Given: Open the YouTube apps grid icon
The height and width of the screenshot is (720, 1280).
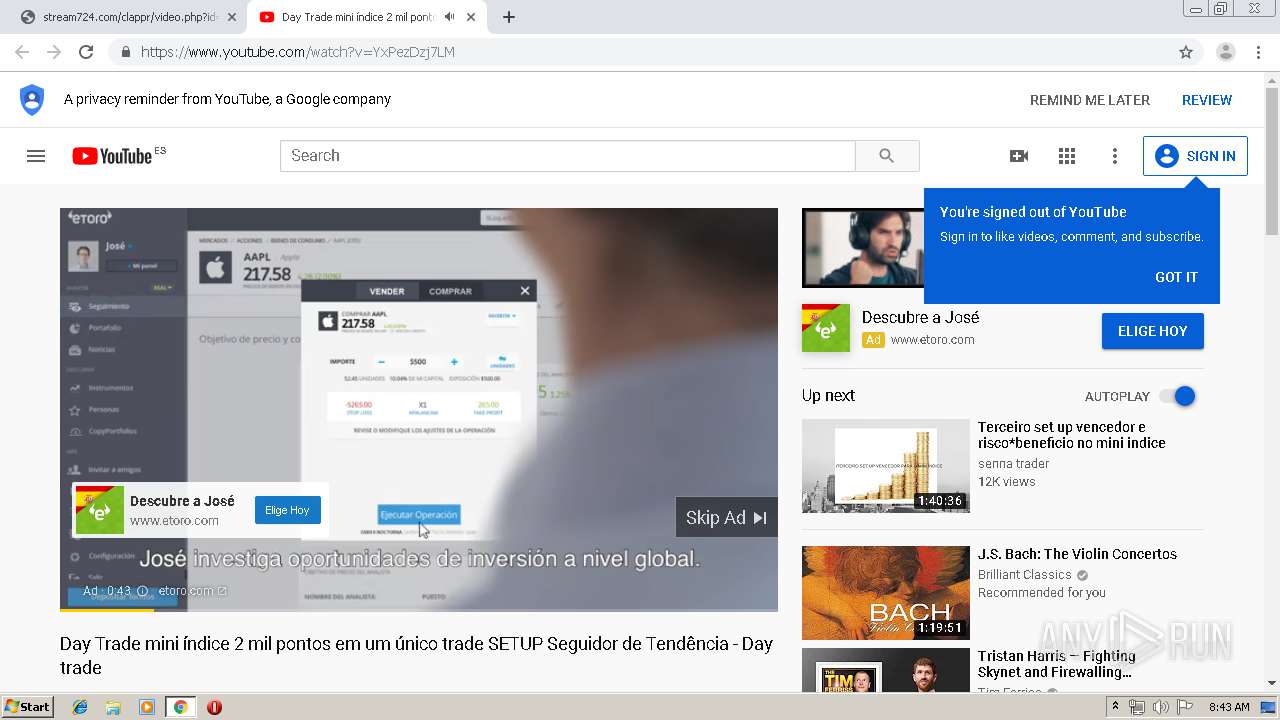Looking at the screenshot, I should [1067, 156].
